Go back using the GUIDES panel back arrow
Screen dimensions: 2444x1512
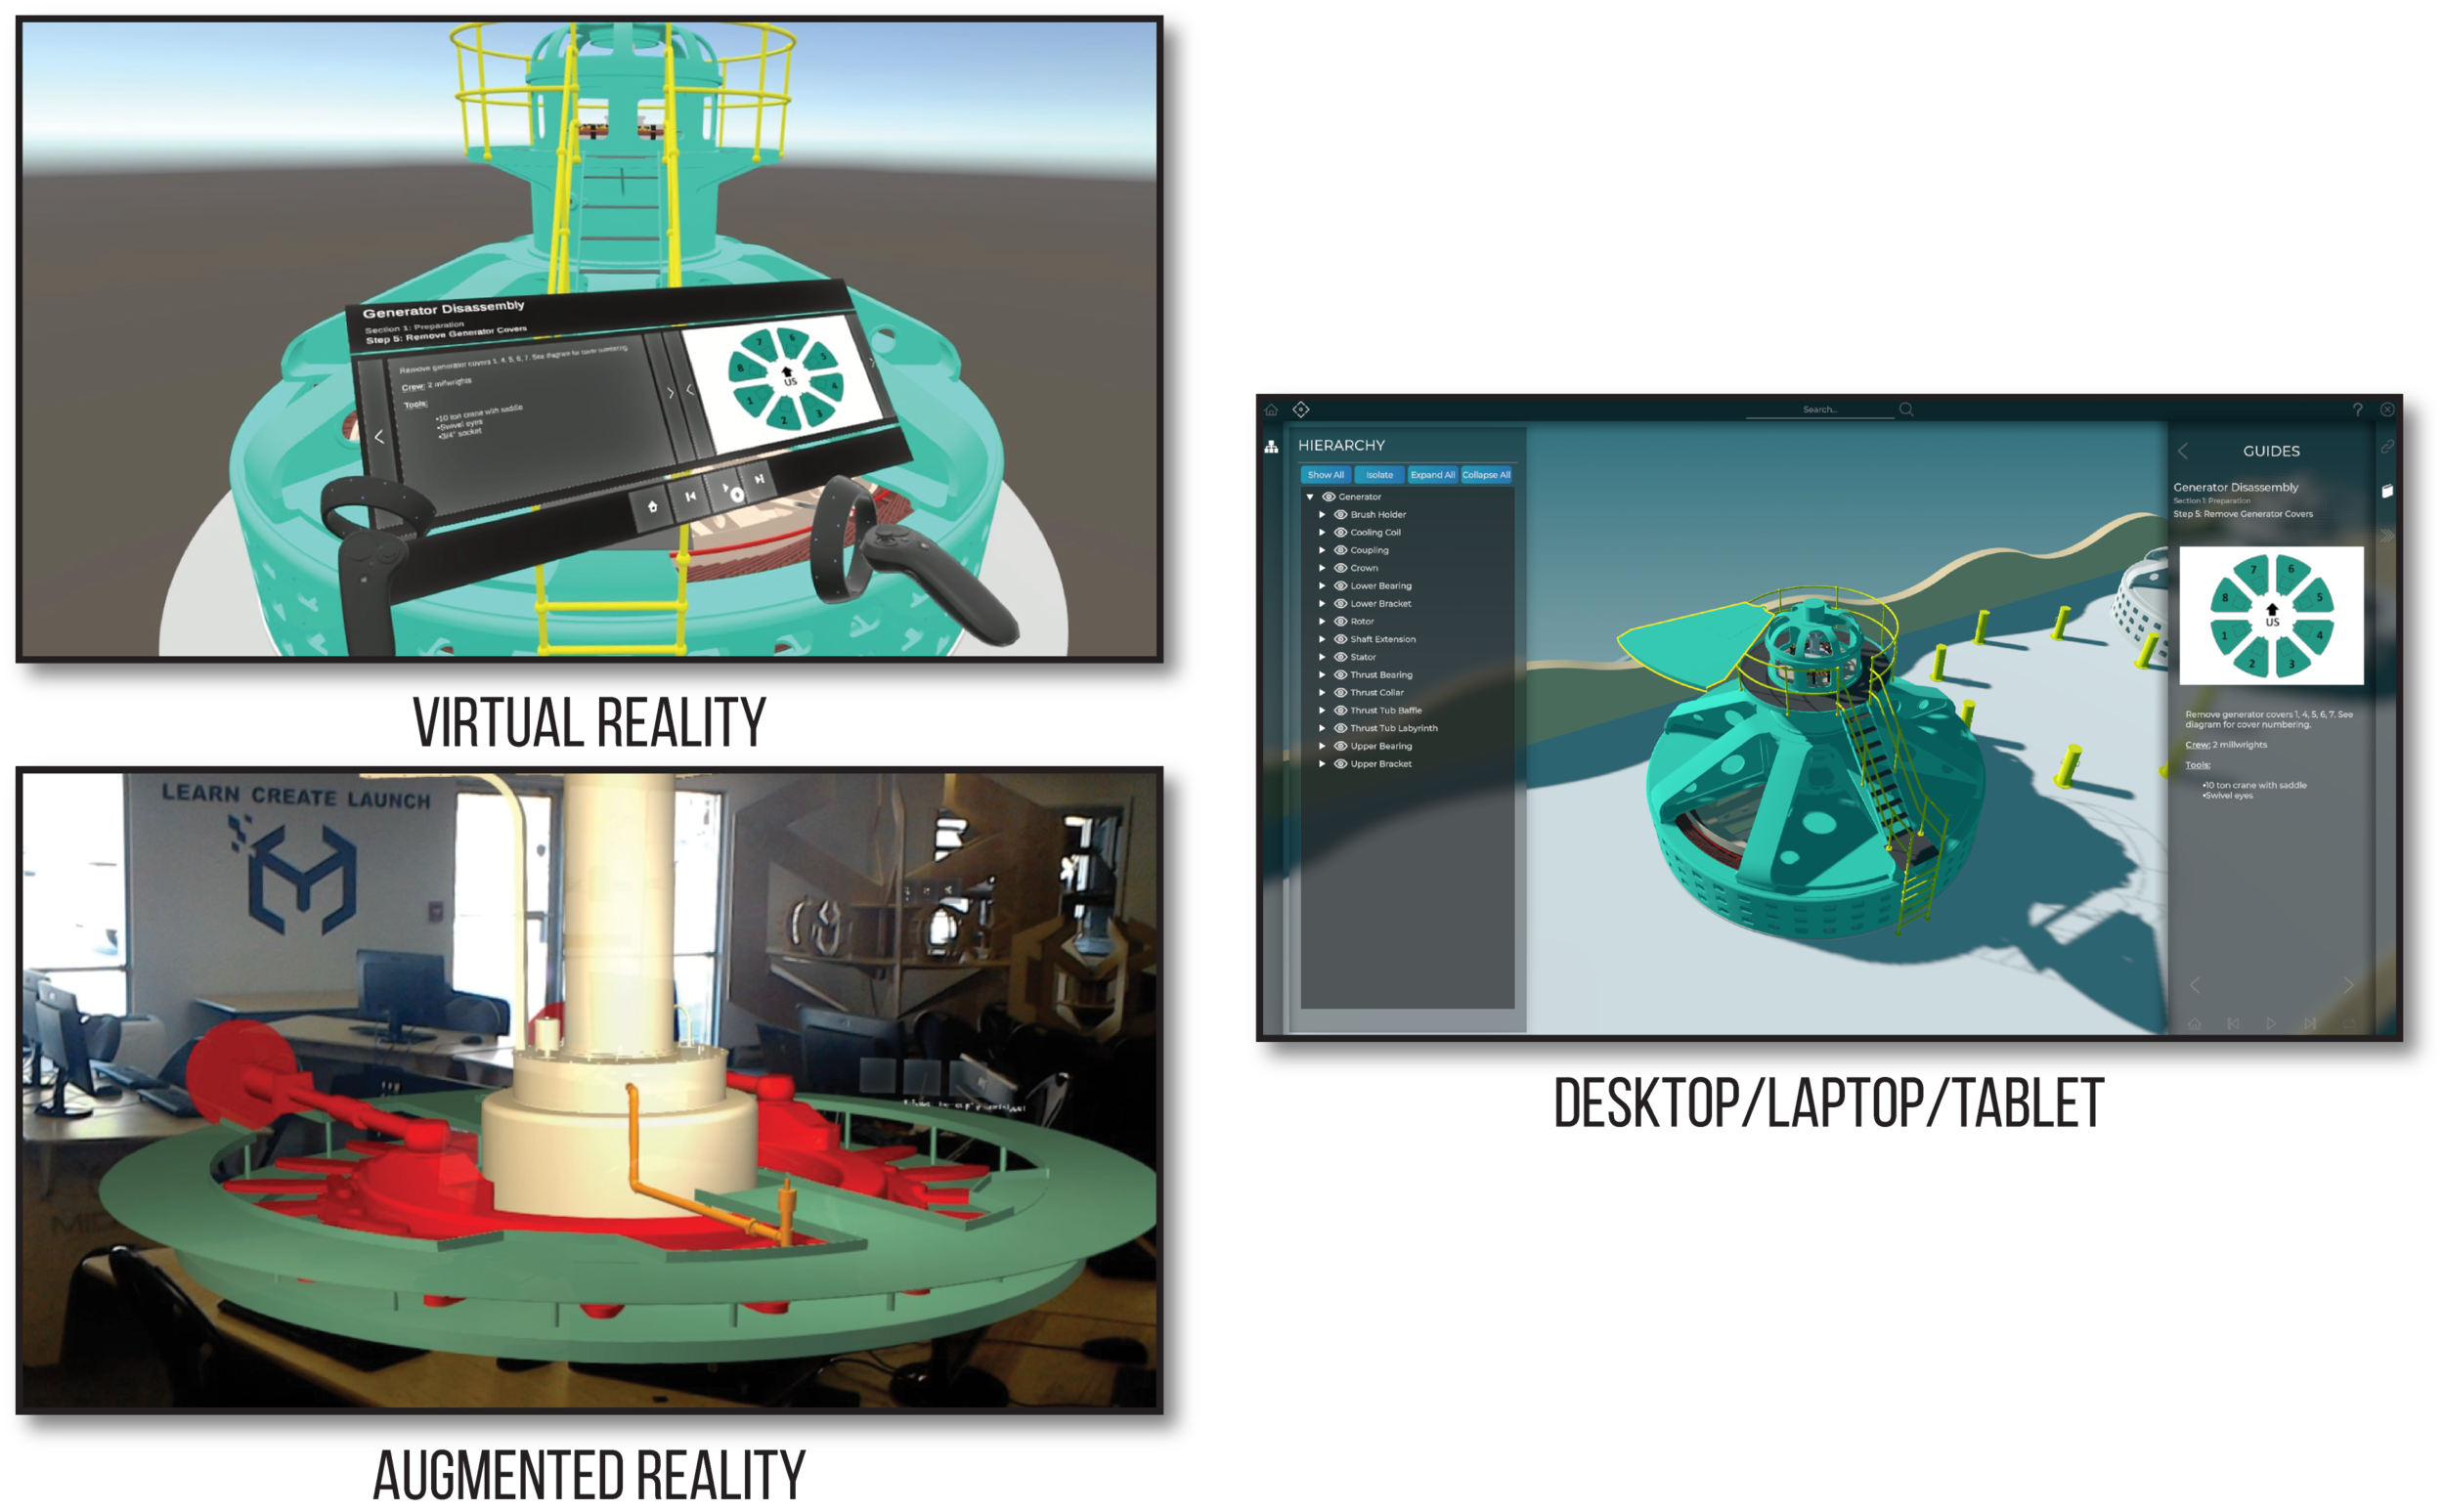coord(2182,451)
